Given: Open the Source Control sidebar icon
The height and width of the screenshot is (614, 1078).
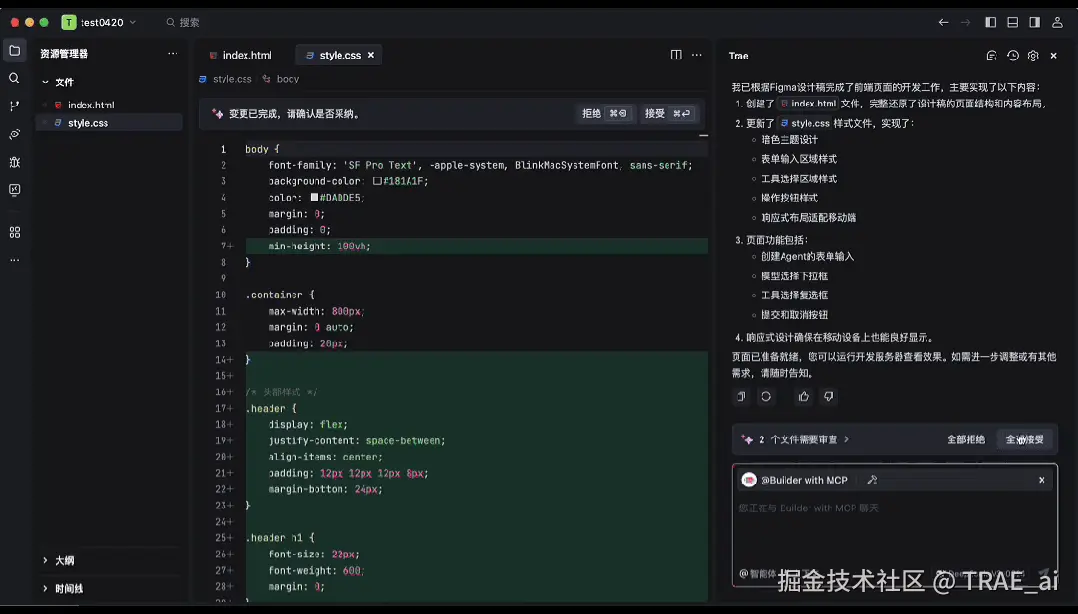Looking at the screenshot, I should click(x=14, y=106).
